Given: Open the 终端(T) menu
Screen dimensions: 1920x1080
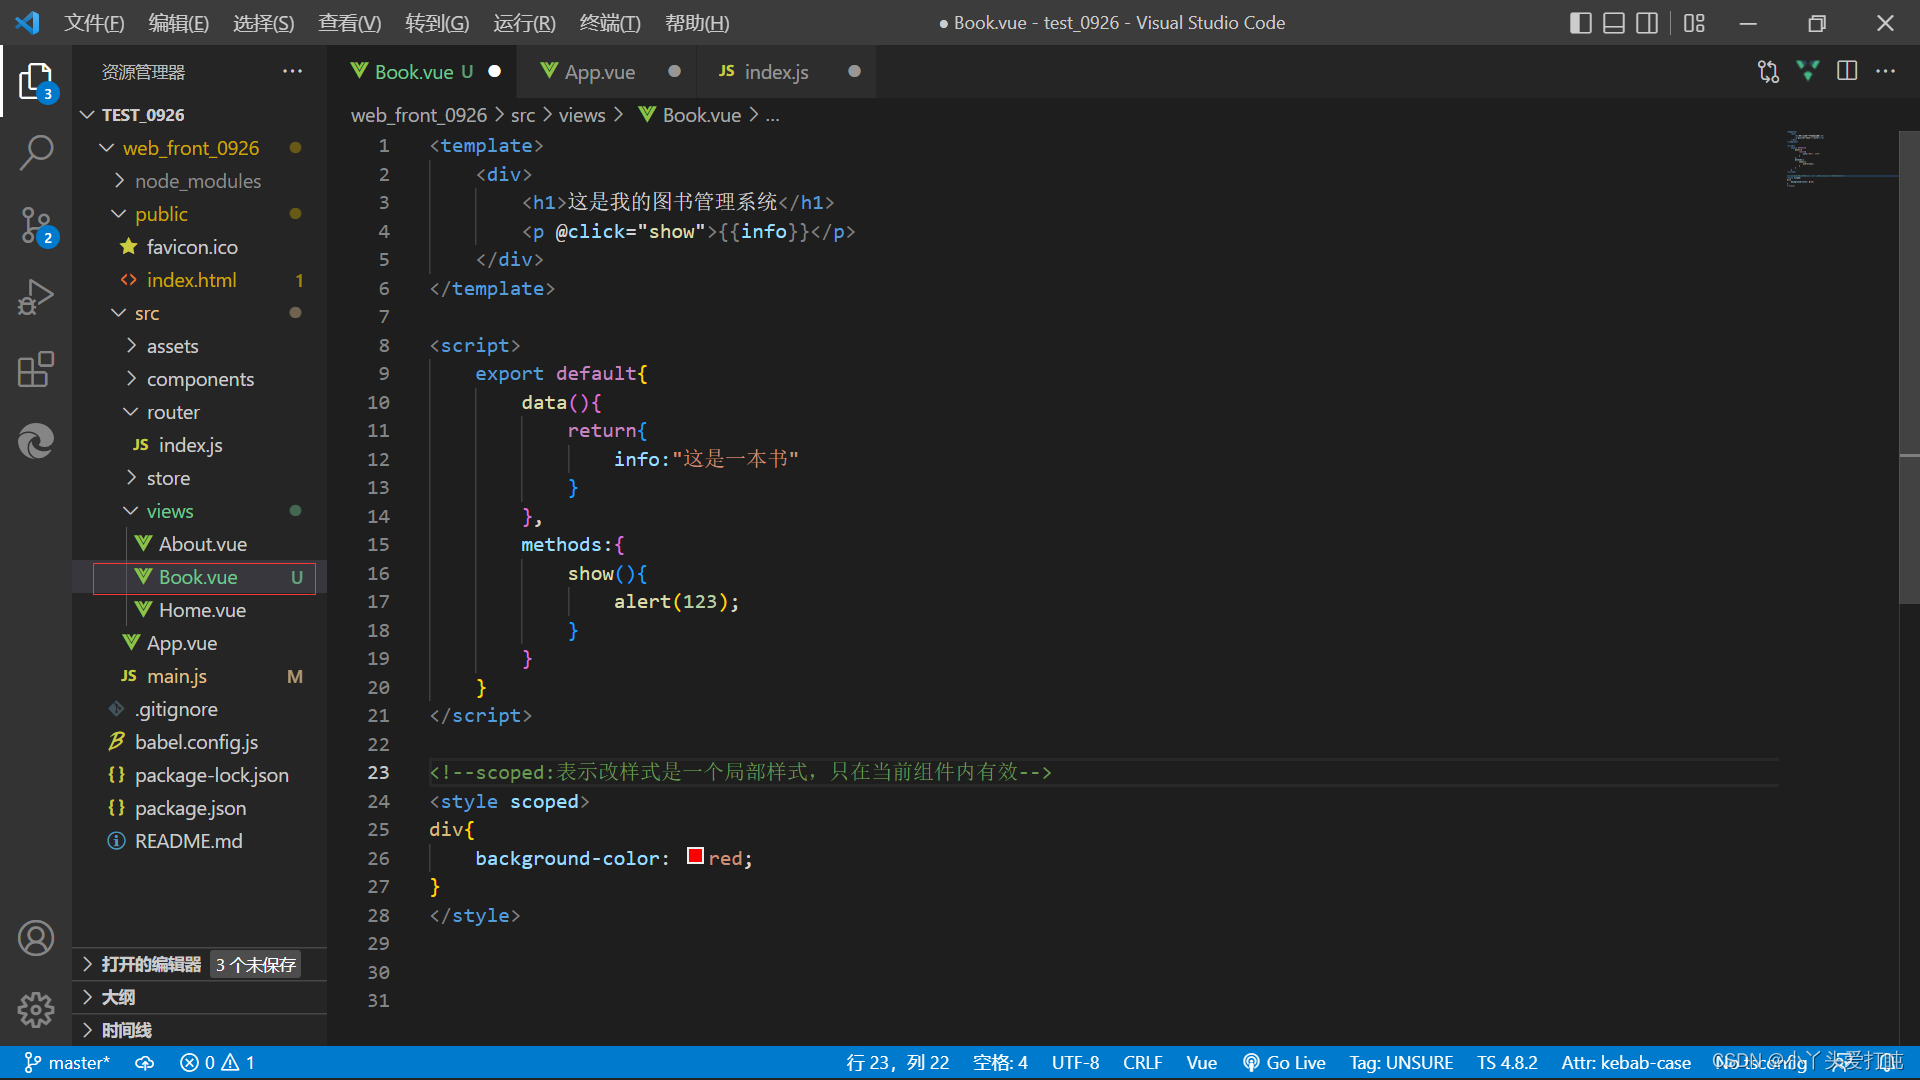Looking at the screenshot, I should pyautogui.click(x=610, y=22).
